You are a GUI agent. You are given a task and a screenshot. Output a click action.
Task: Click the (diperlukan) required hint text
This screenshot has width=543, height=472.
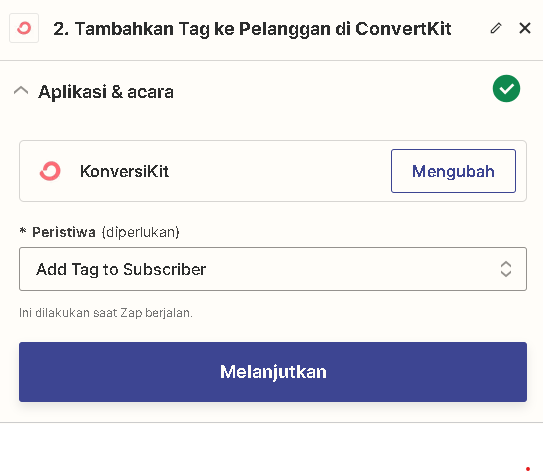tap(141, 232)
